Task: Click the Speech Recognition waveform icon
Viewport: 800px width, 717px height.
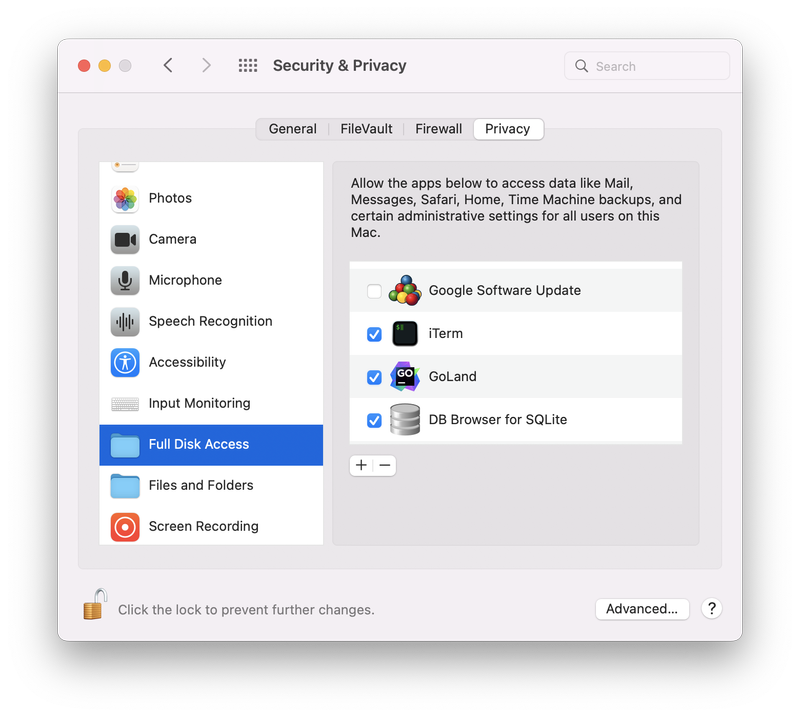Action: point(124,322)
